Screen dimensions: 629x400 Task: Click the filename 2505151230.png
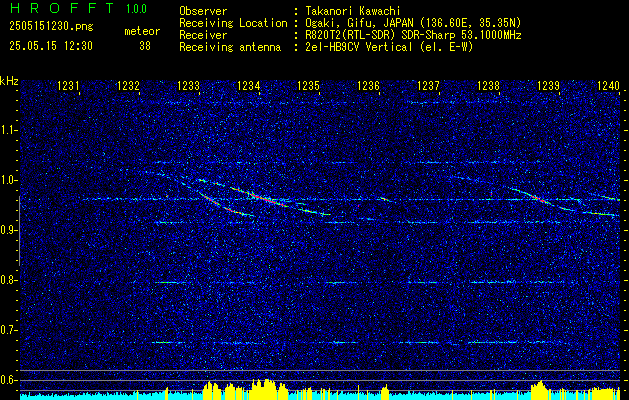click(51, 27)
